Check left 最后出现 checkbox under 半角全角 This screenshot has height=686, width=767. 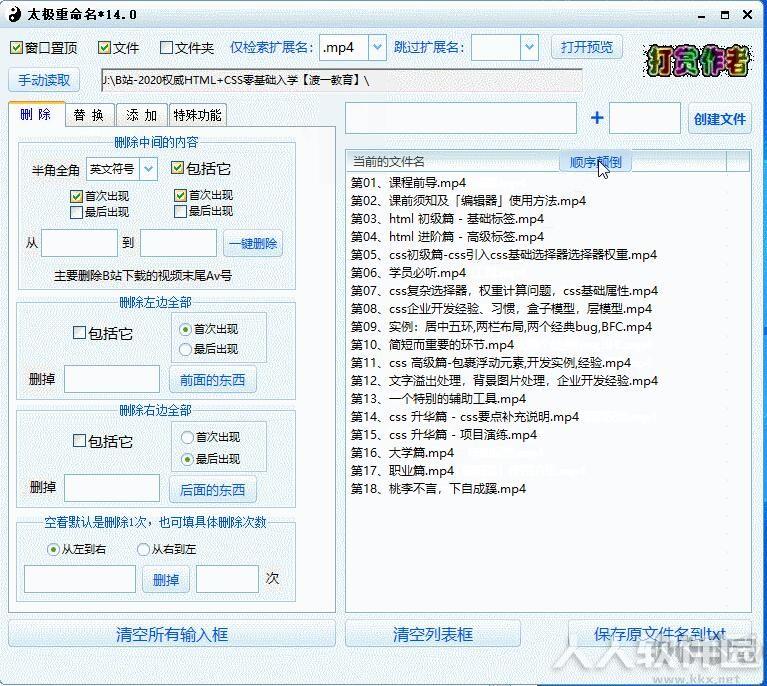pos(76,212)
